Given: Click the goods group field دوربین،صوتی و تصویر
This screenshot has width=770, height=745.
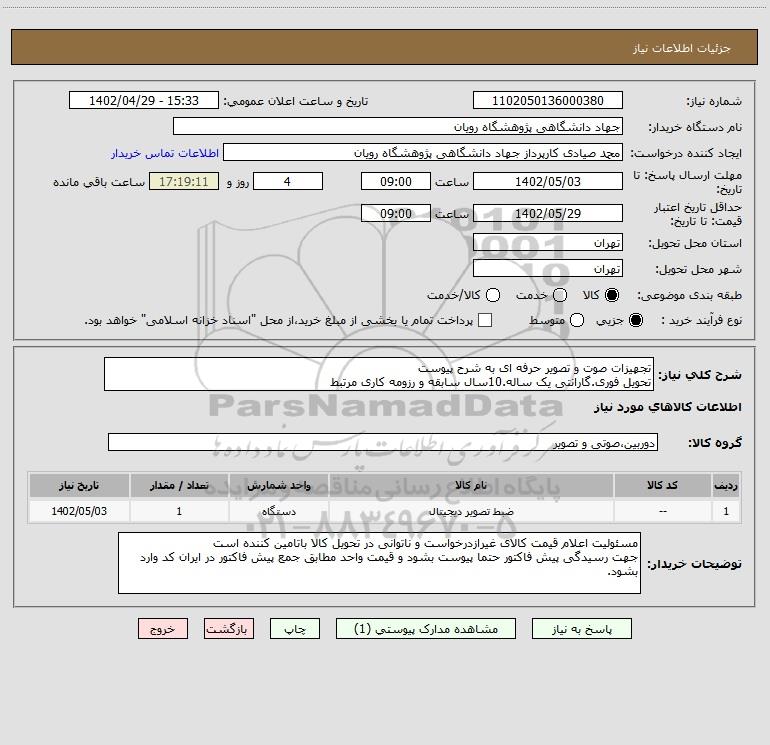Looking at the screenshot, I should [383, 442].
